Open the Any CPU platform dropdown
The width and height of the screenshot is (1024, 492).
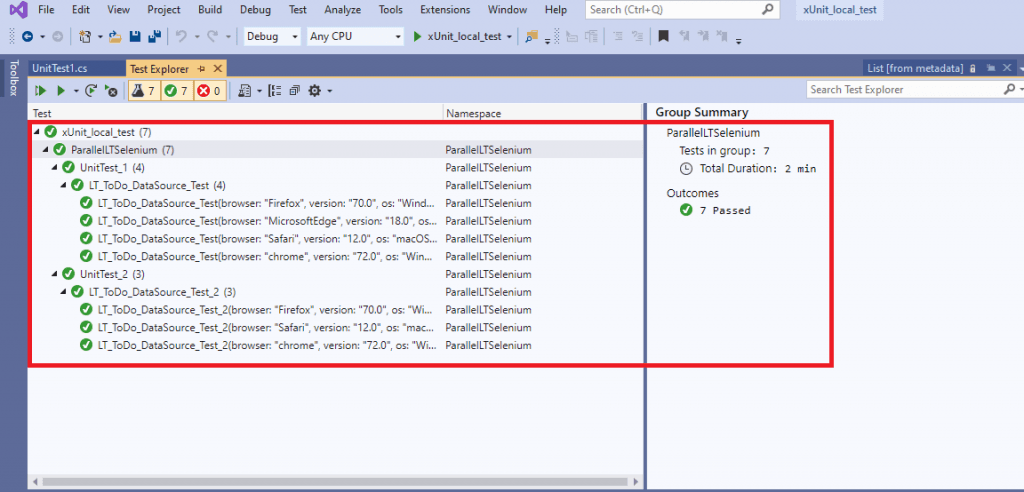(x=354, y=37)
